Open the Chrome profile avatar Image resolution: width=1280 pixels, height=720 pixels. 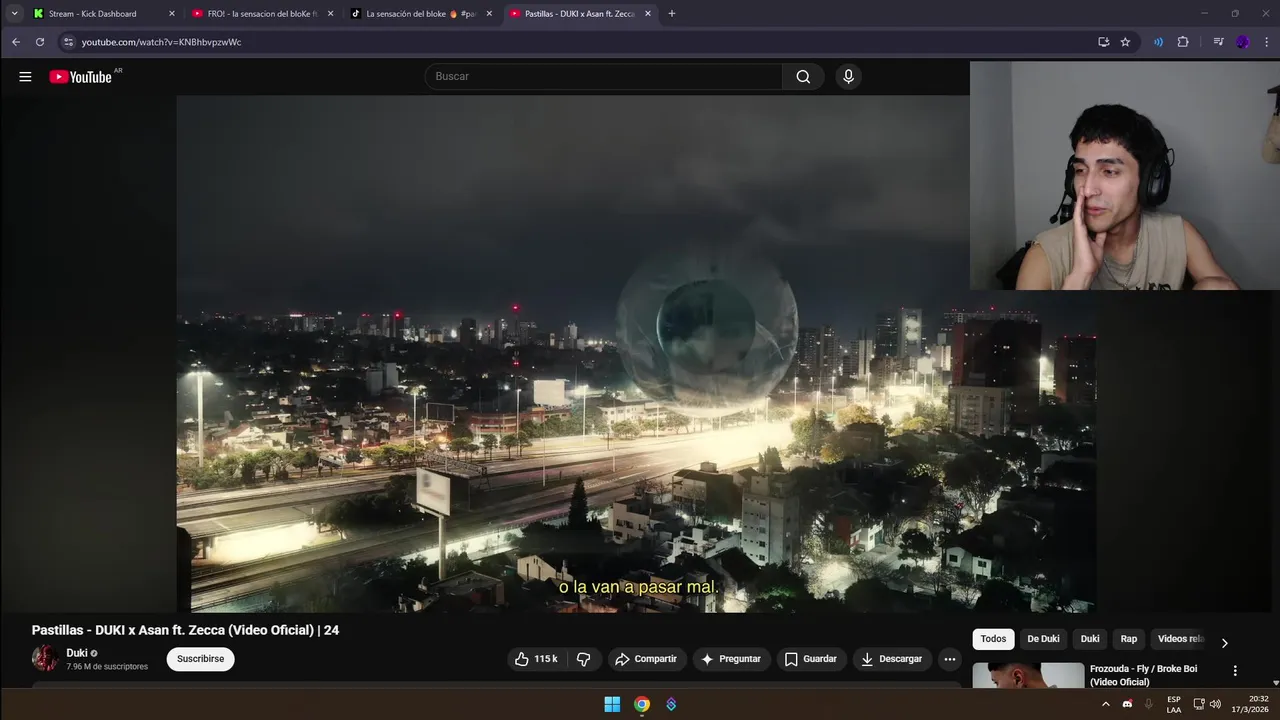coord(1243,42)
